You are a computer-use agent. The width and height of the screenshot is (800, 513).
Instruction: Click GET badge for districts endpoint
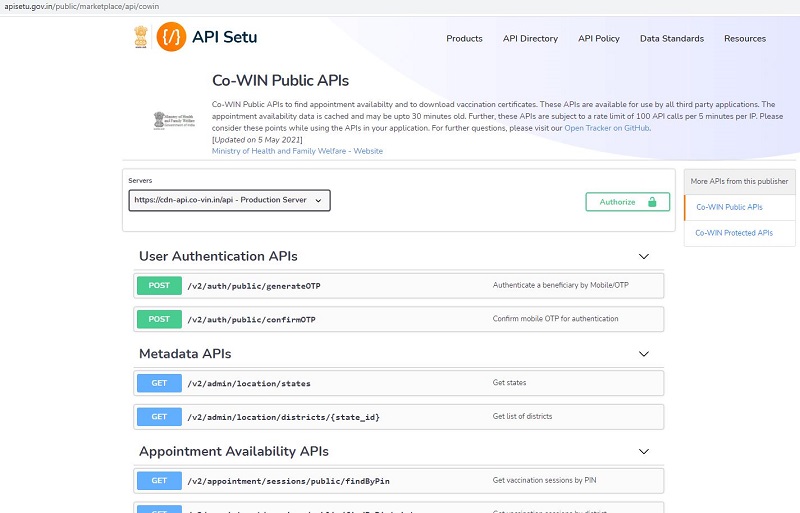coord(159,417)
